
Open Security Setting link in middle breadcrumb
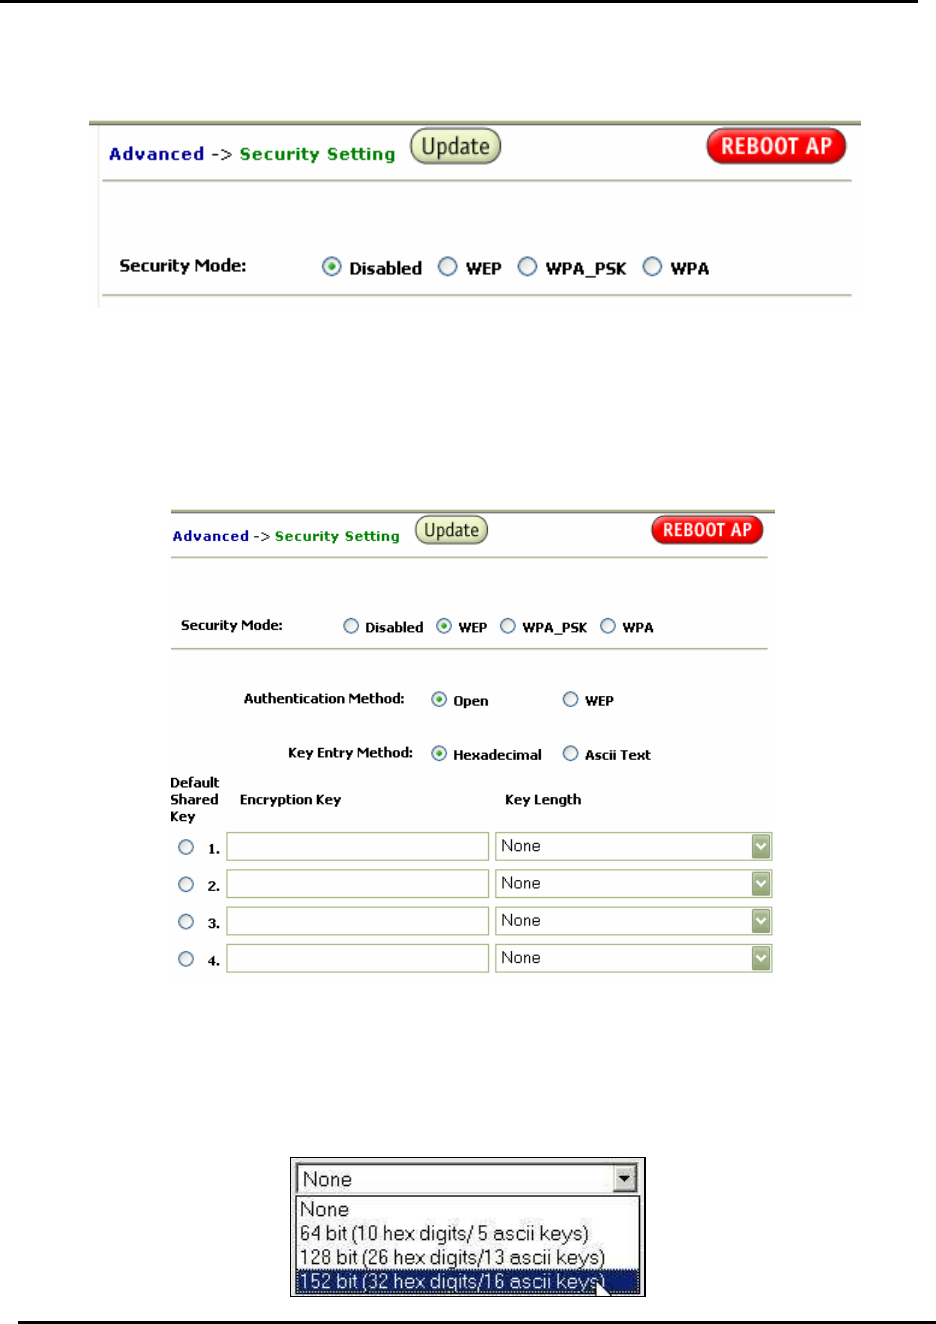click(x=337, y=536)
